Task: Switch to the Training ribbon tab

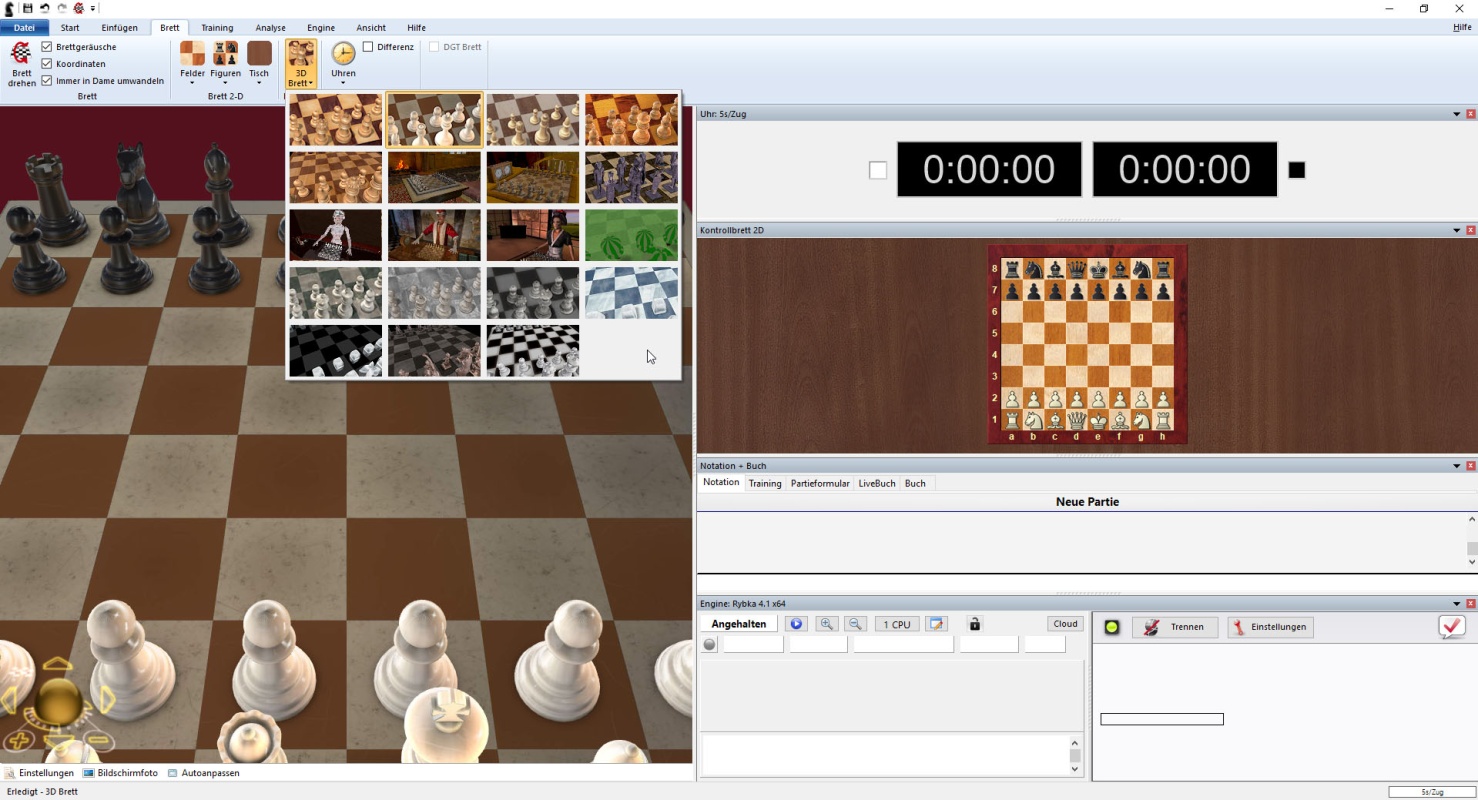Action: pyautogui.click(x=217, y=28)
